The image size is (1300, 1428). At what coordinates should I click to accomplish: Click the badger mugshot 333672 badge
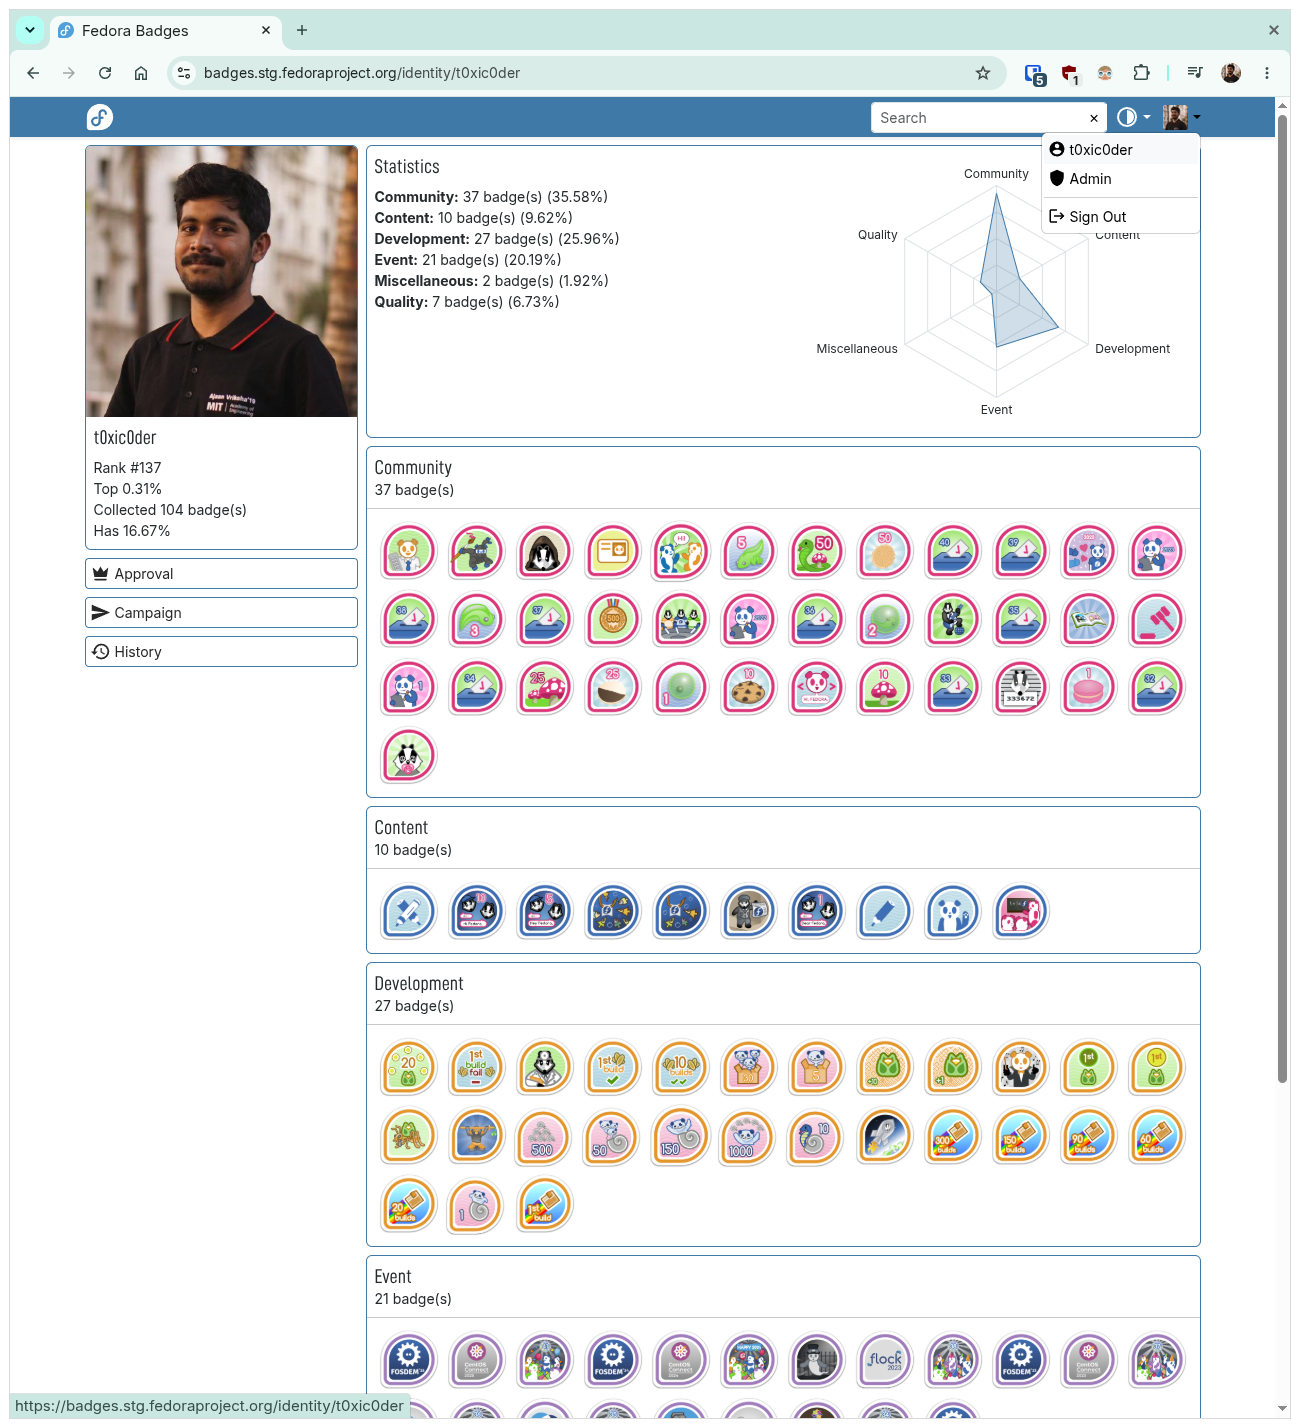[1021, 688]
